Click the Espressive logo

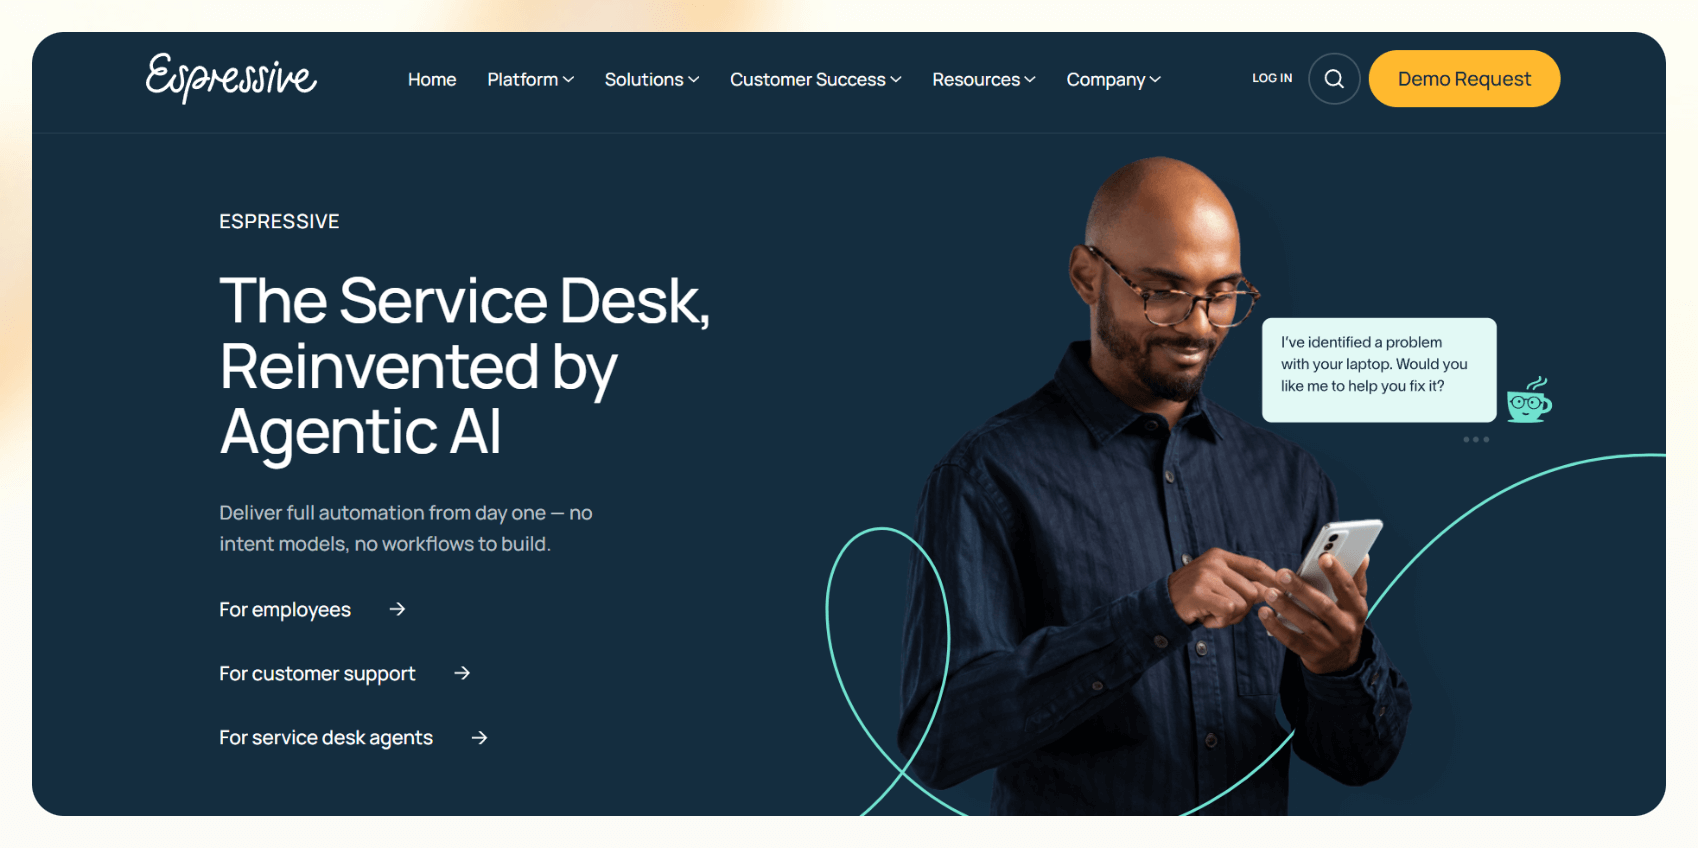[x=231, y=78]
